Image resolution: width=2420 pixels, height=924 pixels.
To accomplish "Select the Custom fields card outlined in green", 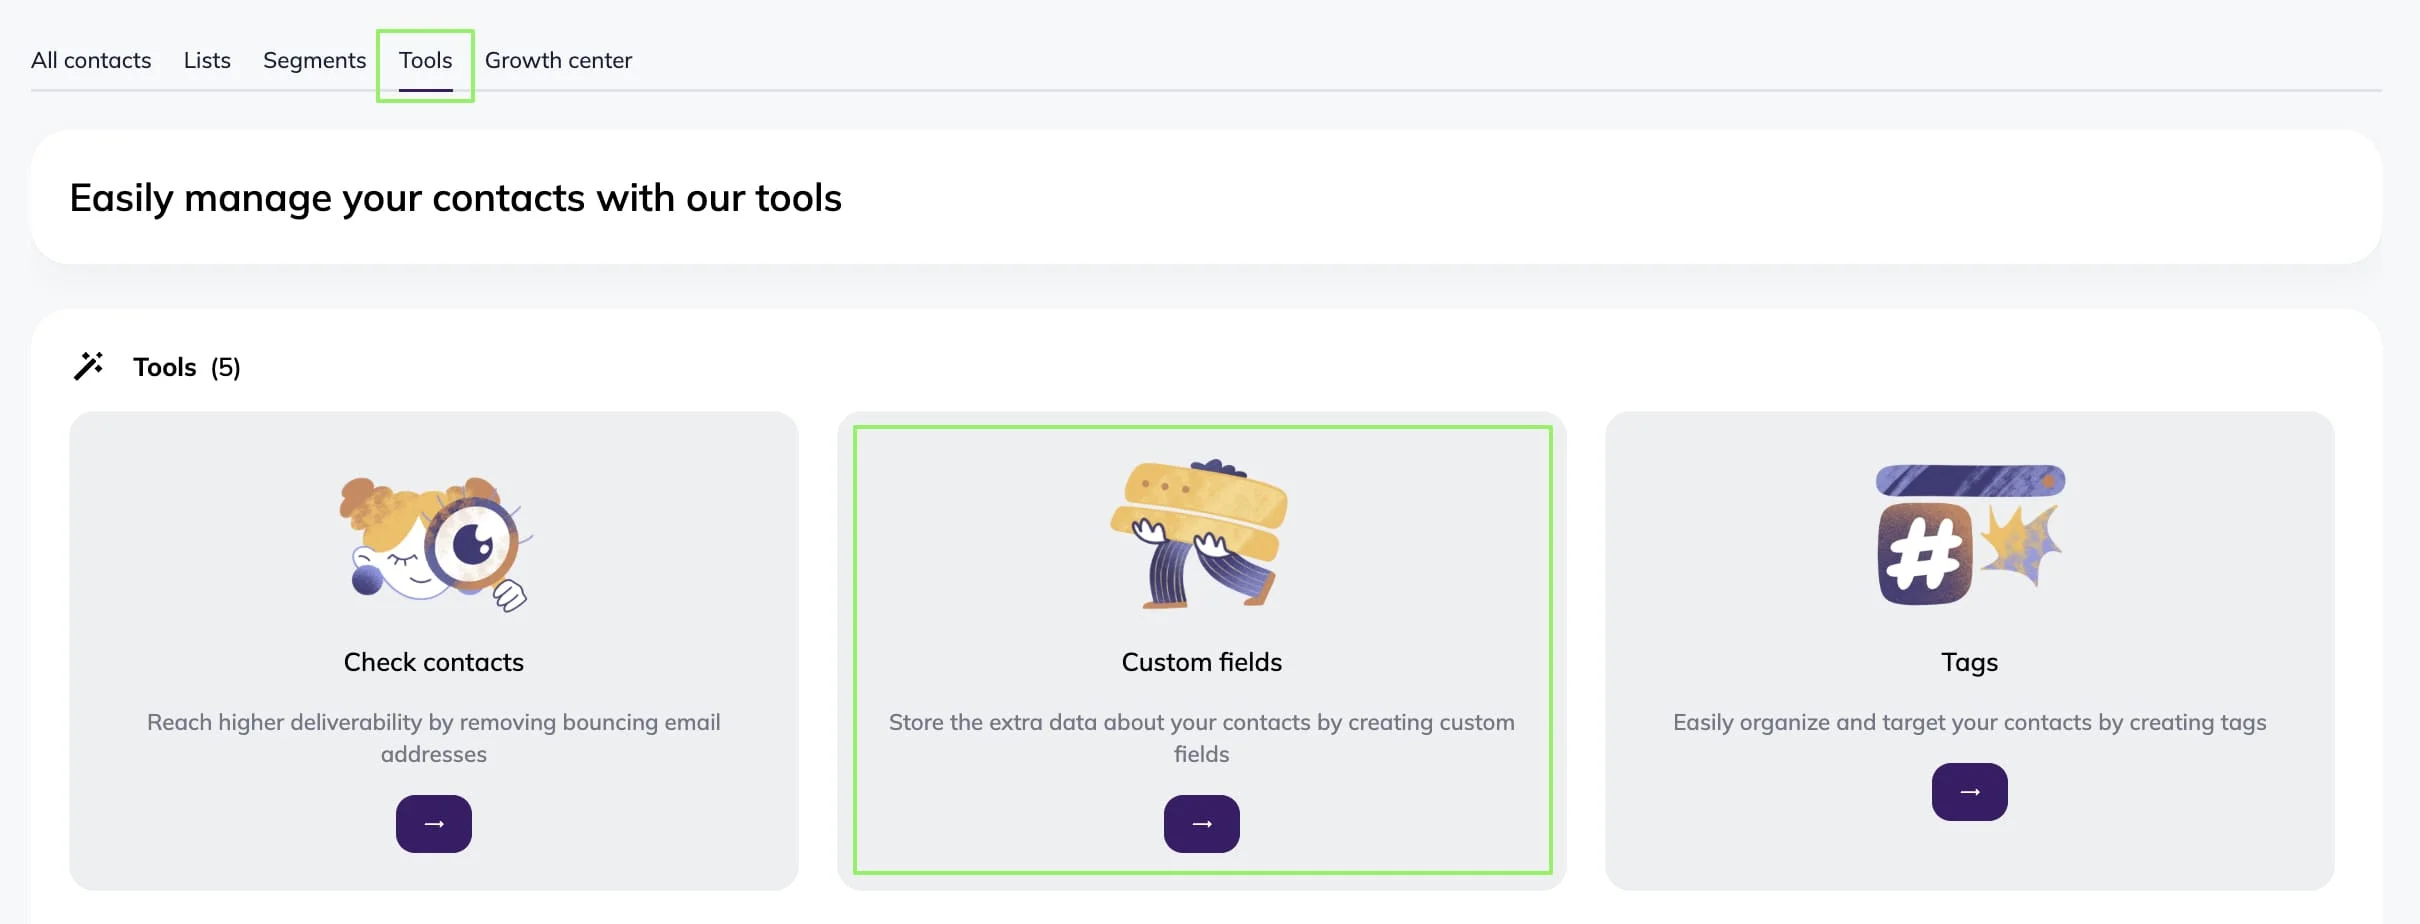I will [1201, 650].
